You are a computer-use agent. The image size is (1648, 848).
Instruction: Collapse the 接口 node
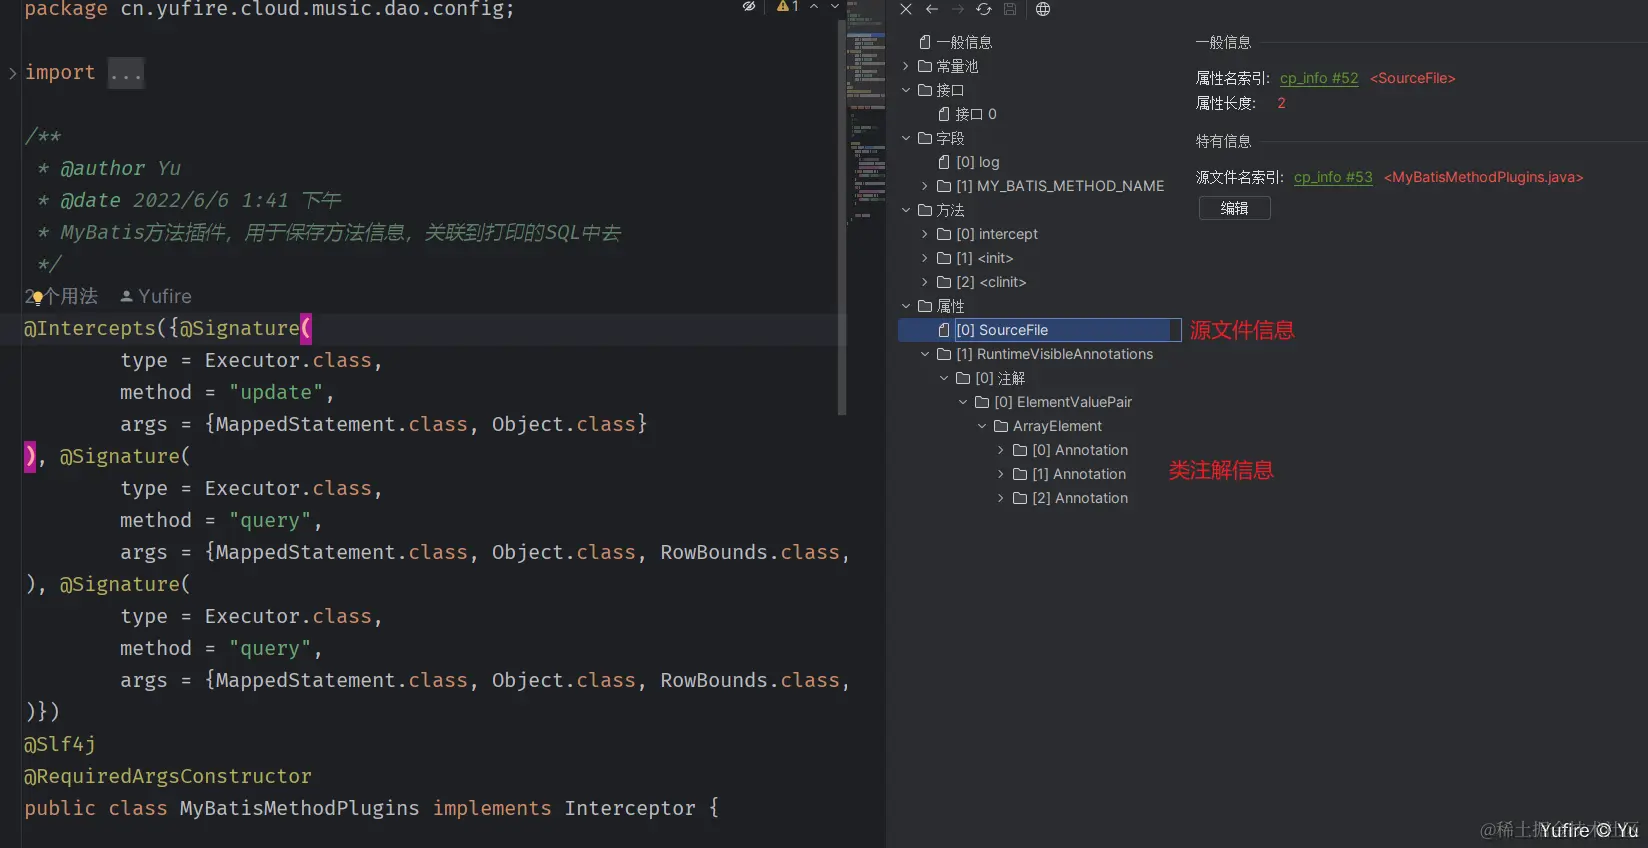(906, 90)
